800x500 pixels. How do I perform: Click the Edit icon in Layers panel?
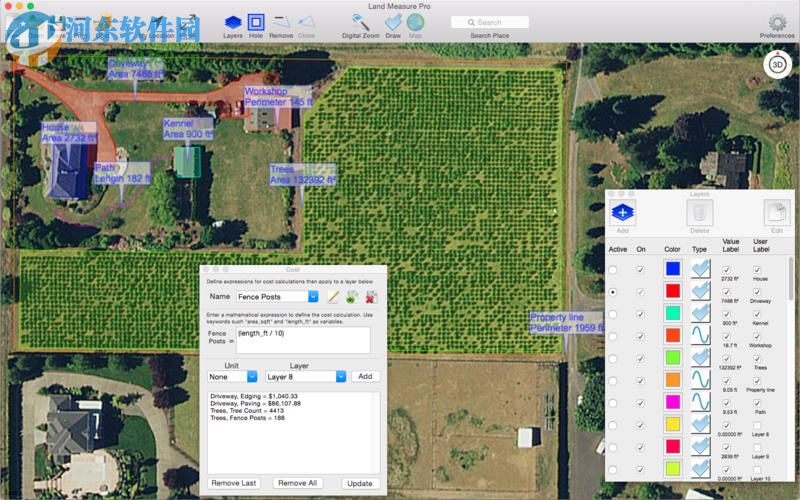point(777,212)
